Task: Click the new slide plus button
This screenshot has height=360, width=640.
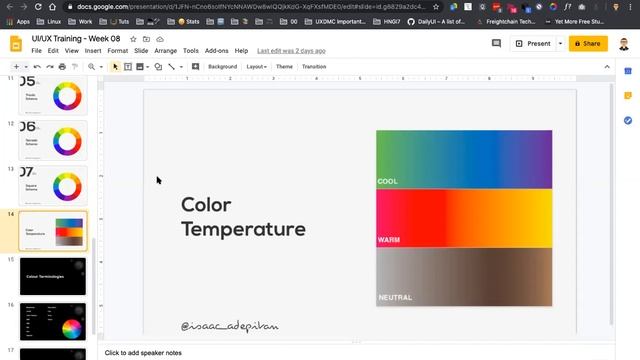Action: tap(16, 67)
